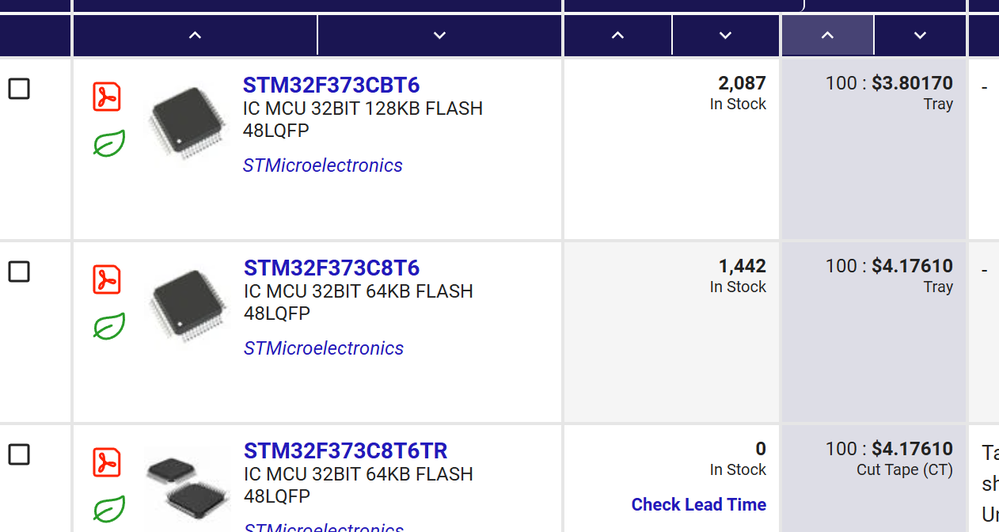Tick the STM32F373C8T6 row checkbox

[19, 272]
